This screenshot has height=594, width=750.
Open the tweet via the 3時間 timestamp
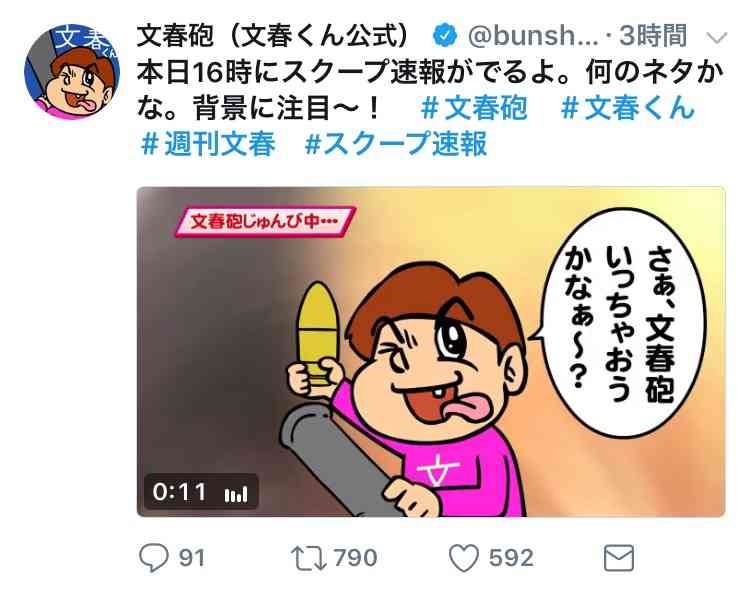pos(653,36)
